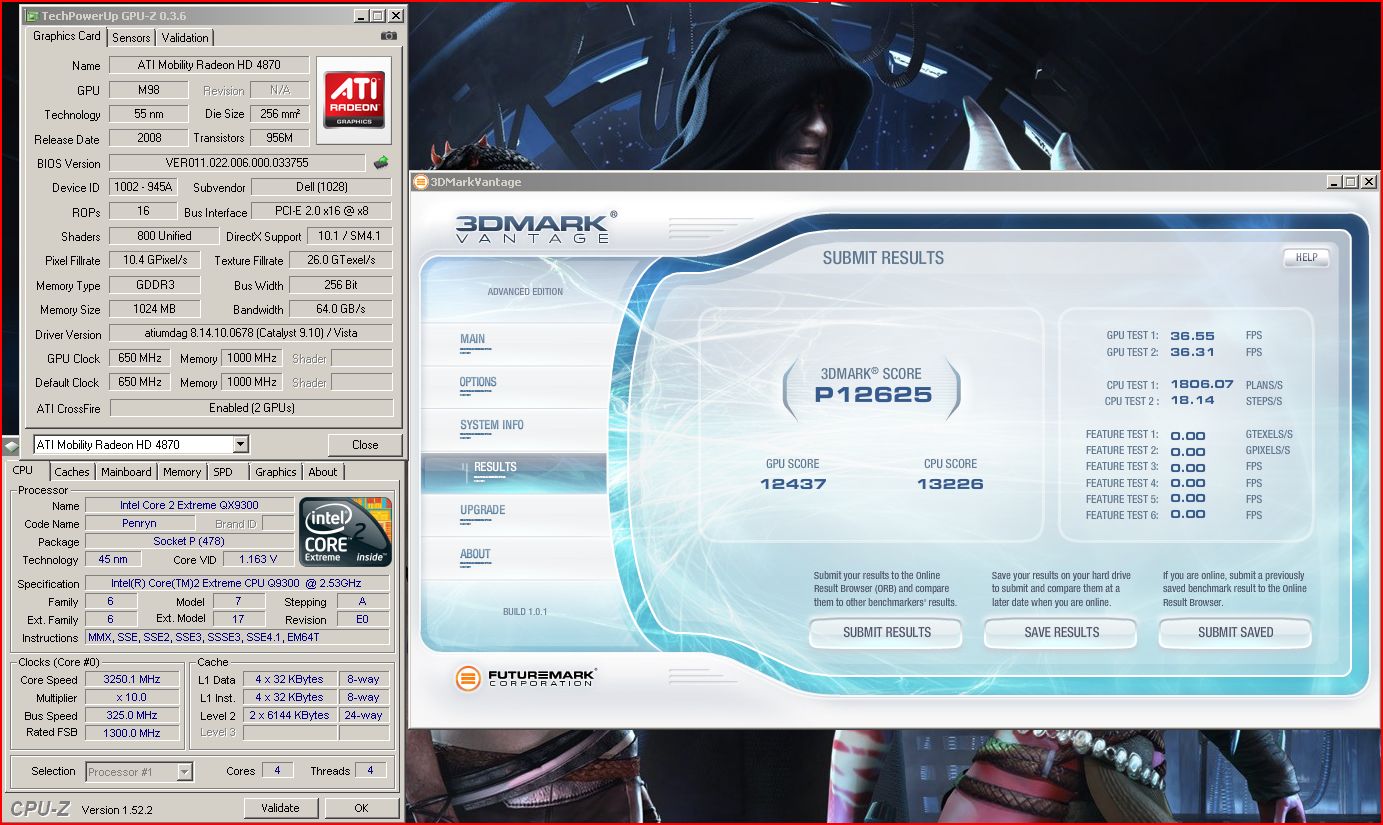Click the HELP button in 3DMark Vantage

coord(1306,257)
